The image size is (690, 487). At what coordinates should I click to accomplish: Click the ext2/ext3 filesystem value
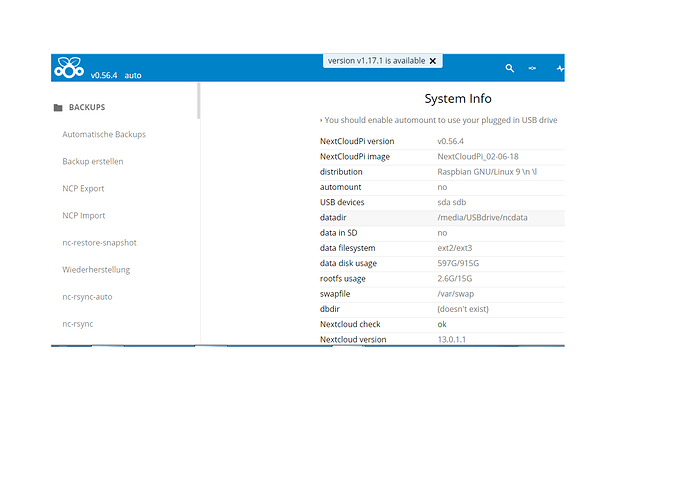coord(455,248)
